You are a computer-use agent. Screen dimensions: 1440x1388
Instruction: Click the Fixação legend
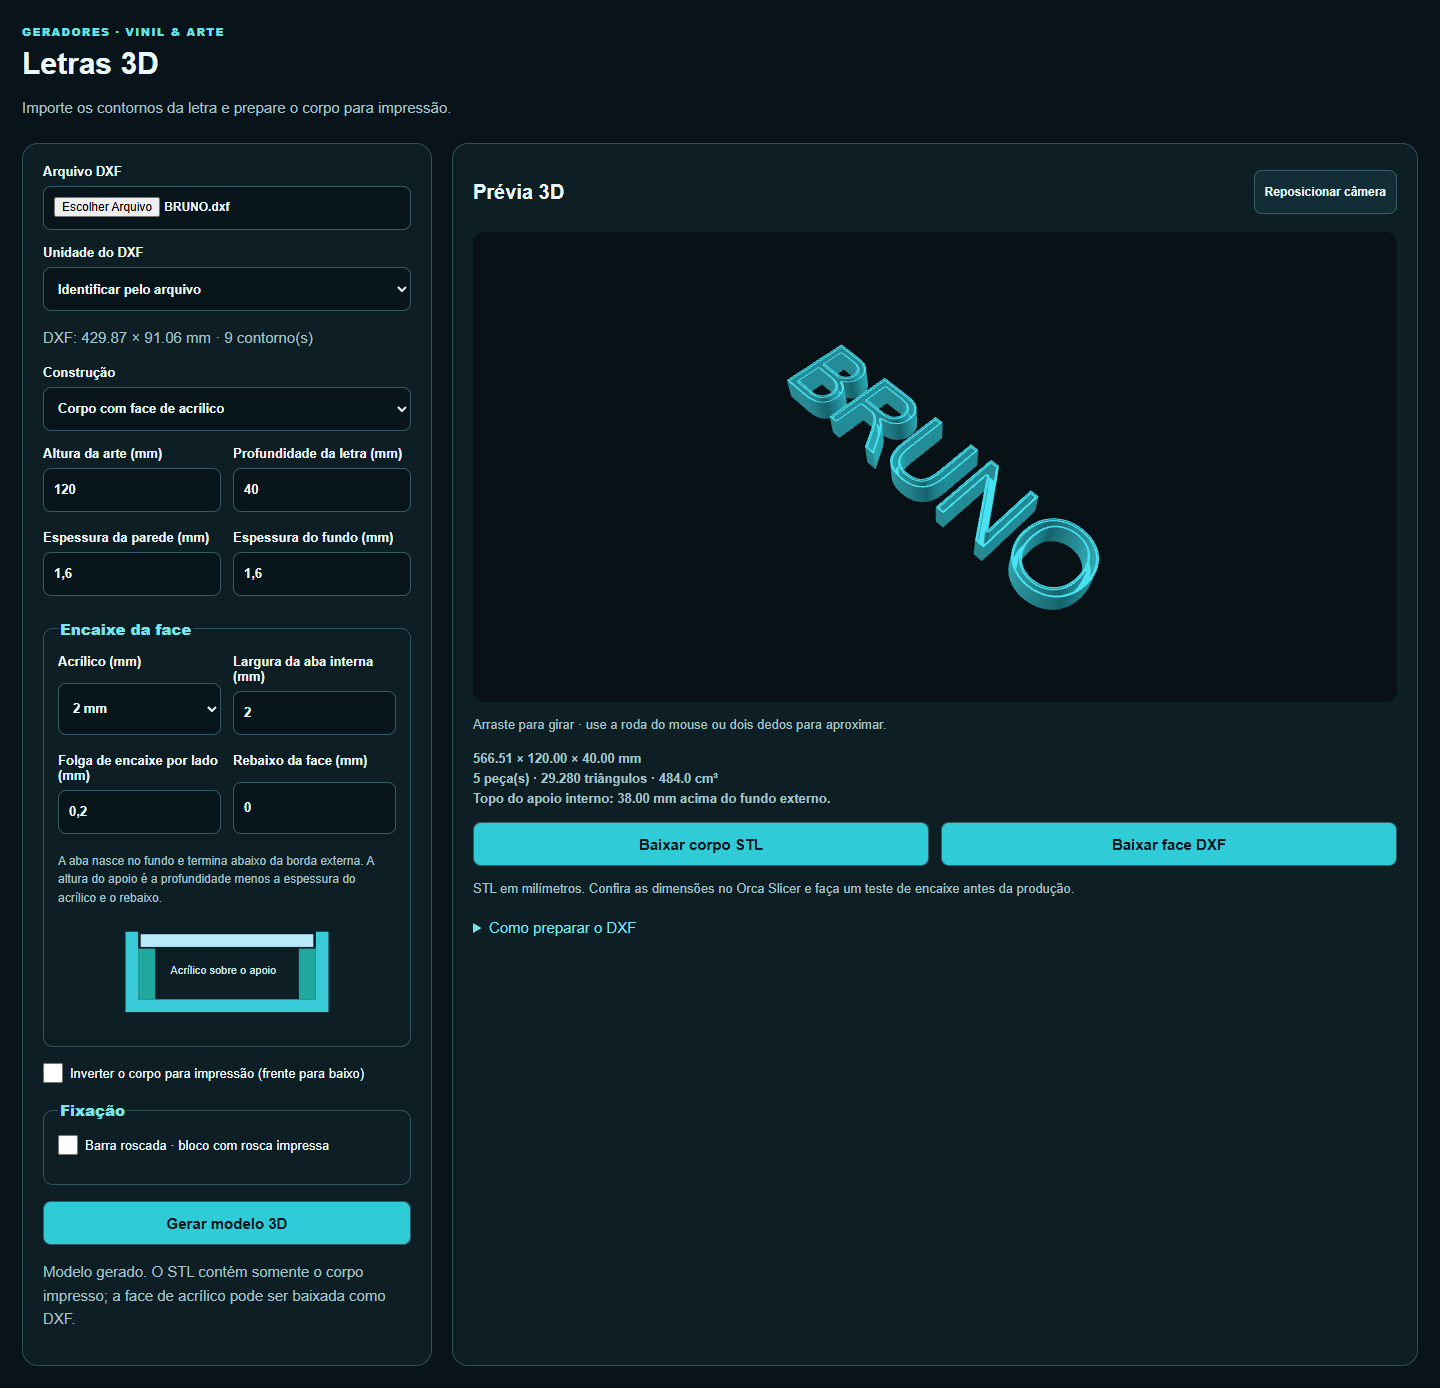(x=92, y=1111)
